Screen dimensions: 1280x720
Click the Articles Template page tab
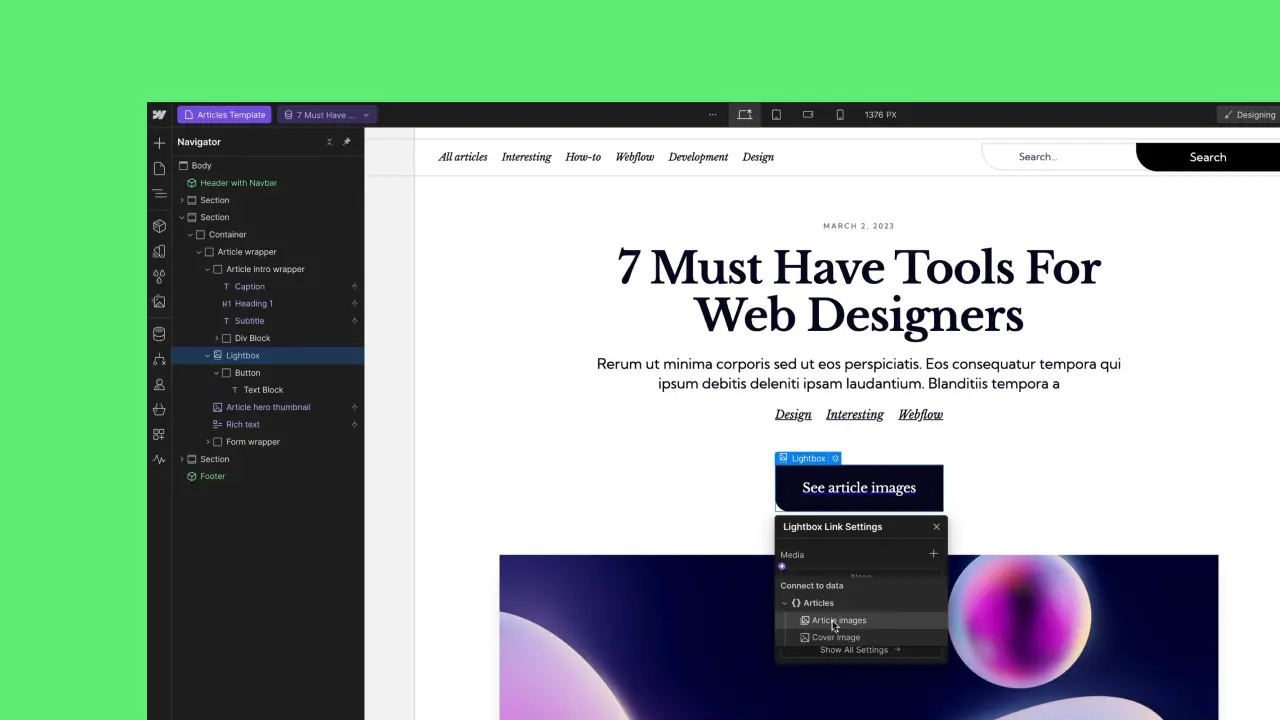[x=224, y=115]
